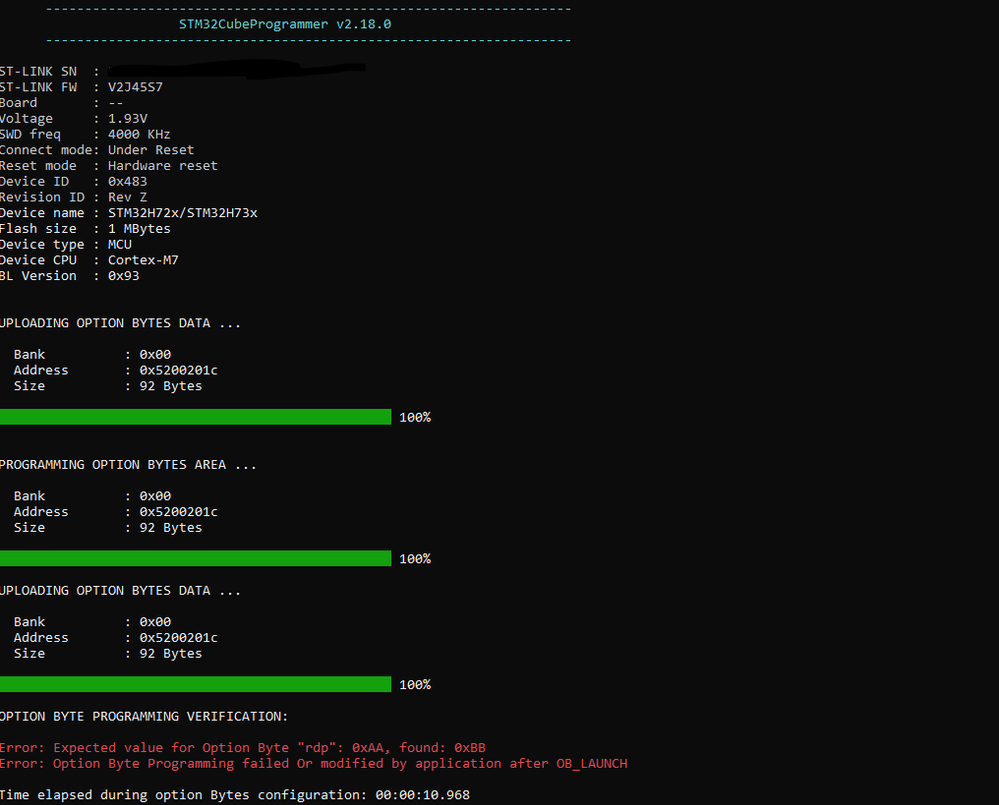Click the Board value dashes
This screenshot has width=999, height=805.
coord(115,103)
